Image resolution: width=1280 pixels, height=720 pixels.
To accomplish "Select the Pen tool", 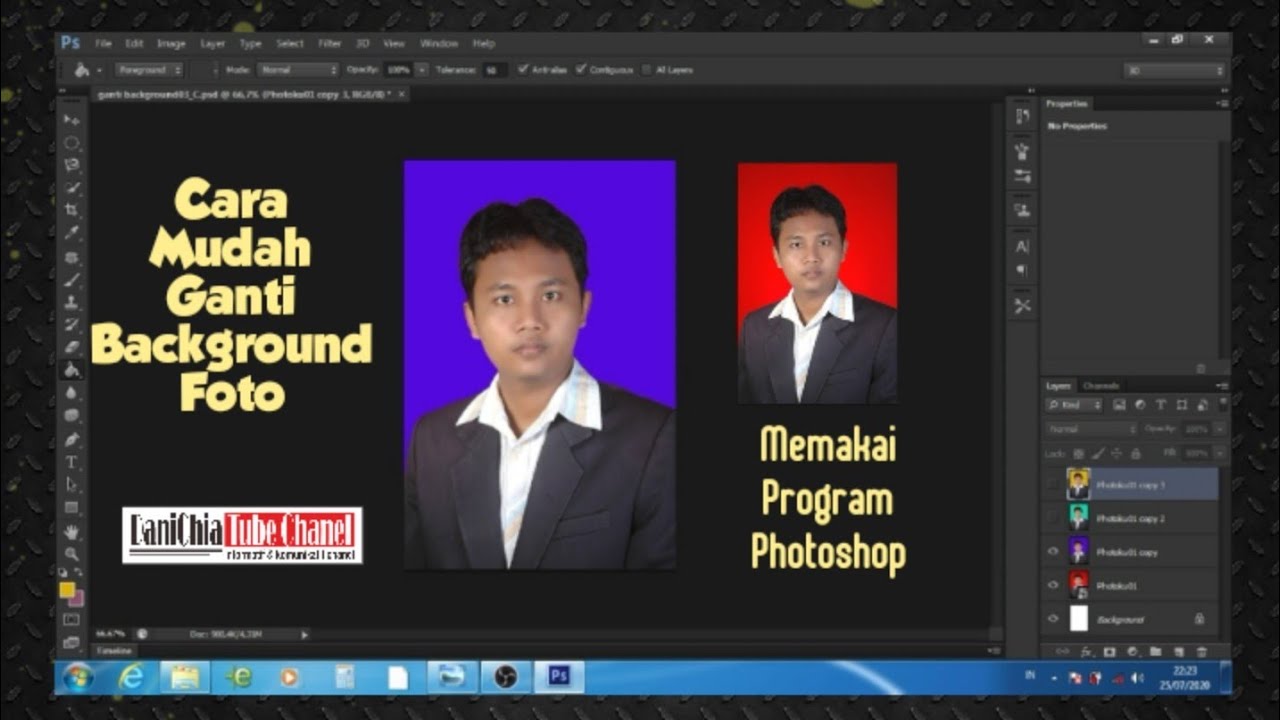I will click(72, 438).
